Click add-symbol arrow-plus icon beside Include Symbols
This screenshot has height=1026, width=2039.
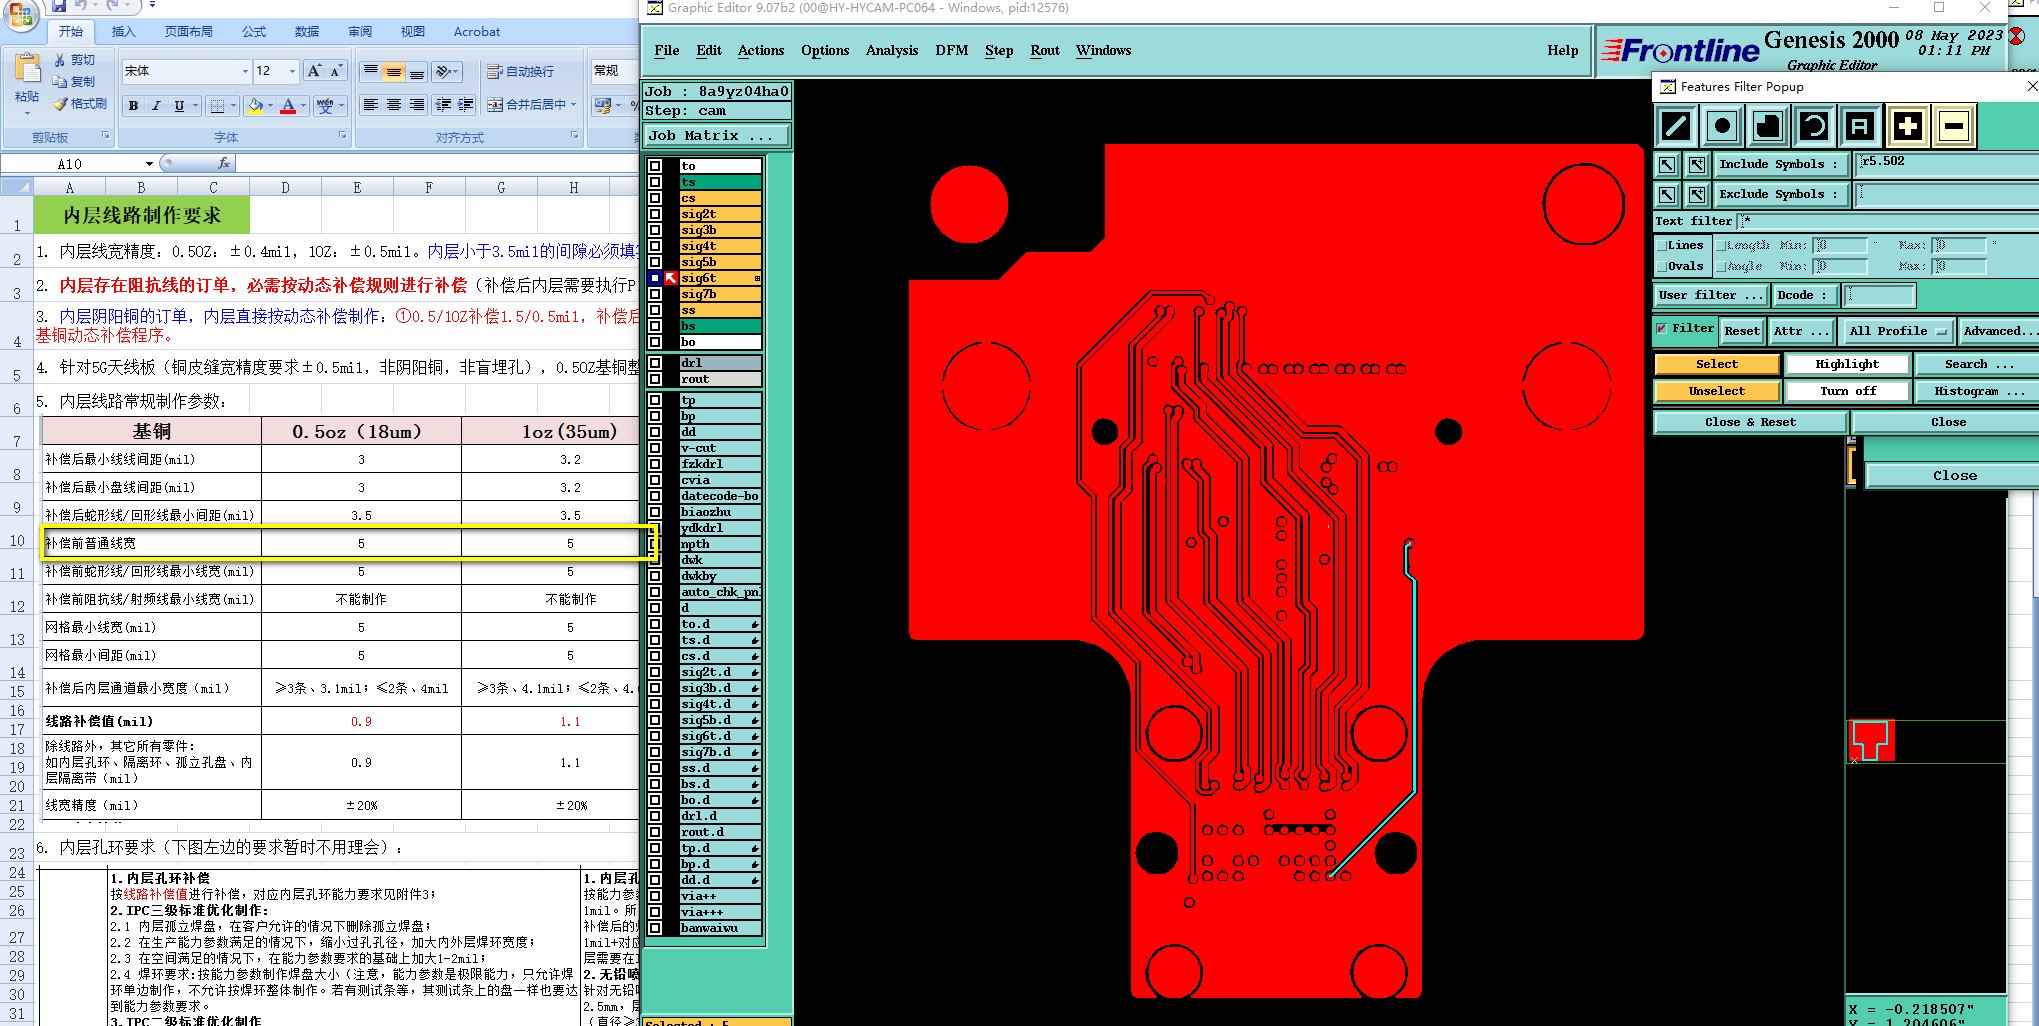point(1697,164)
